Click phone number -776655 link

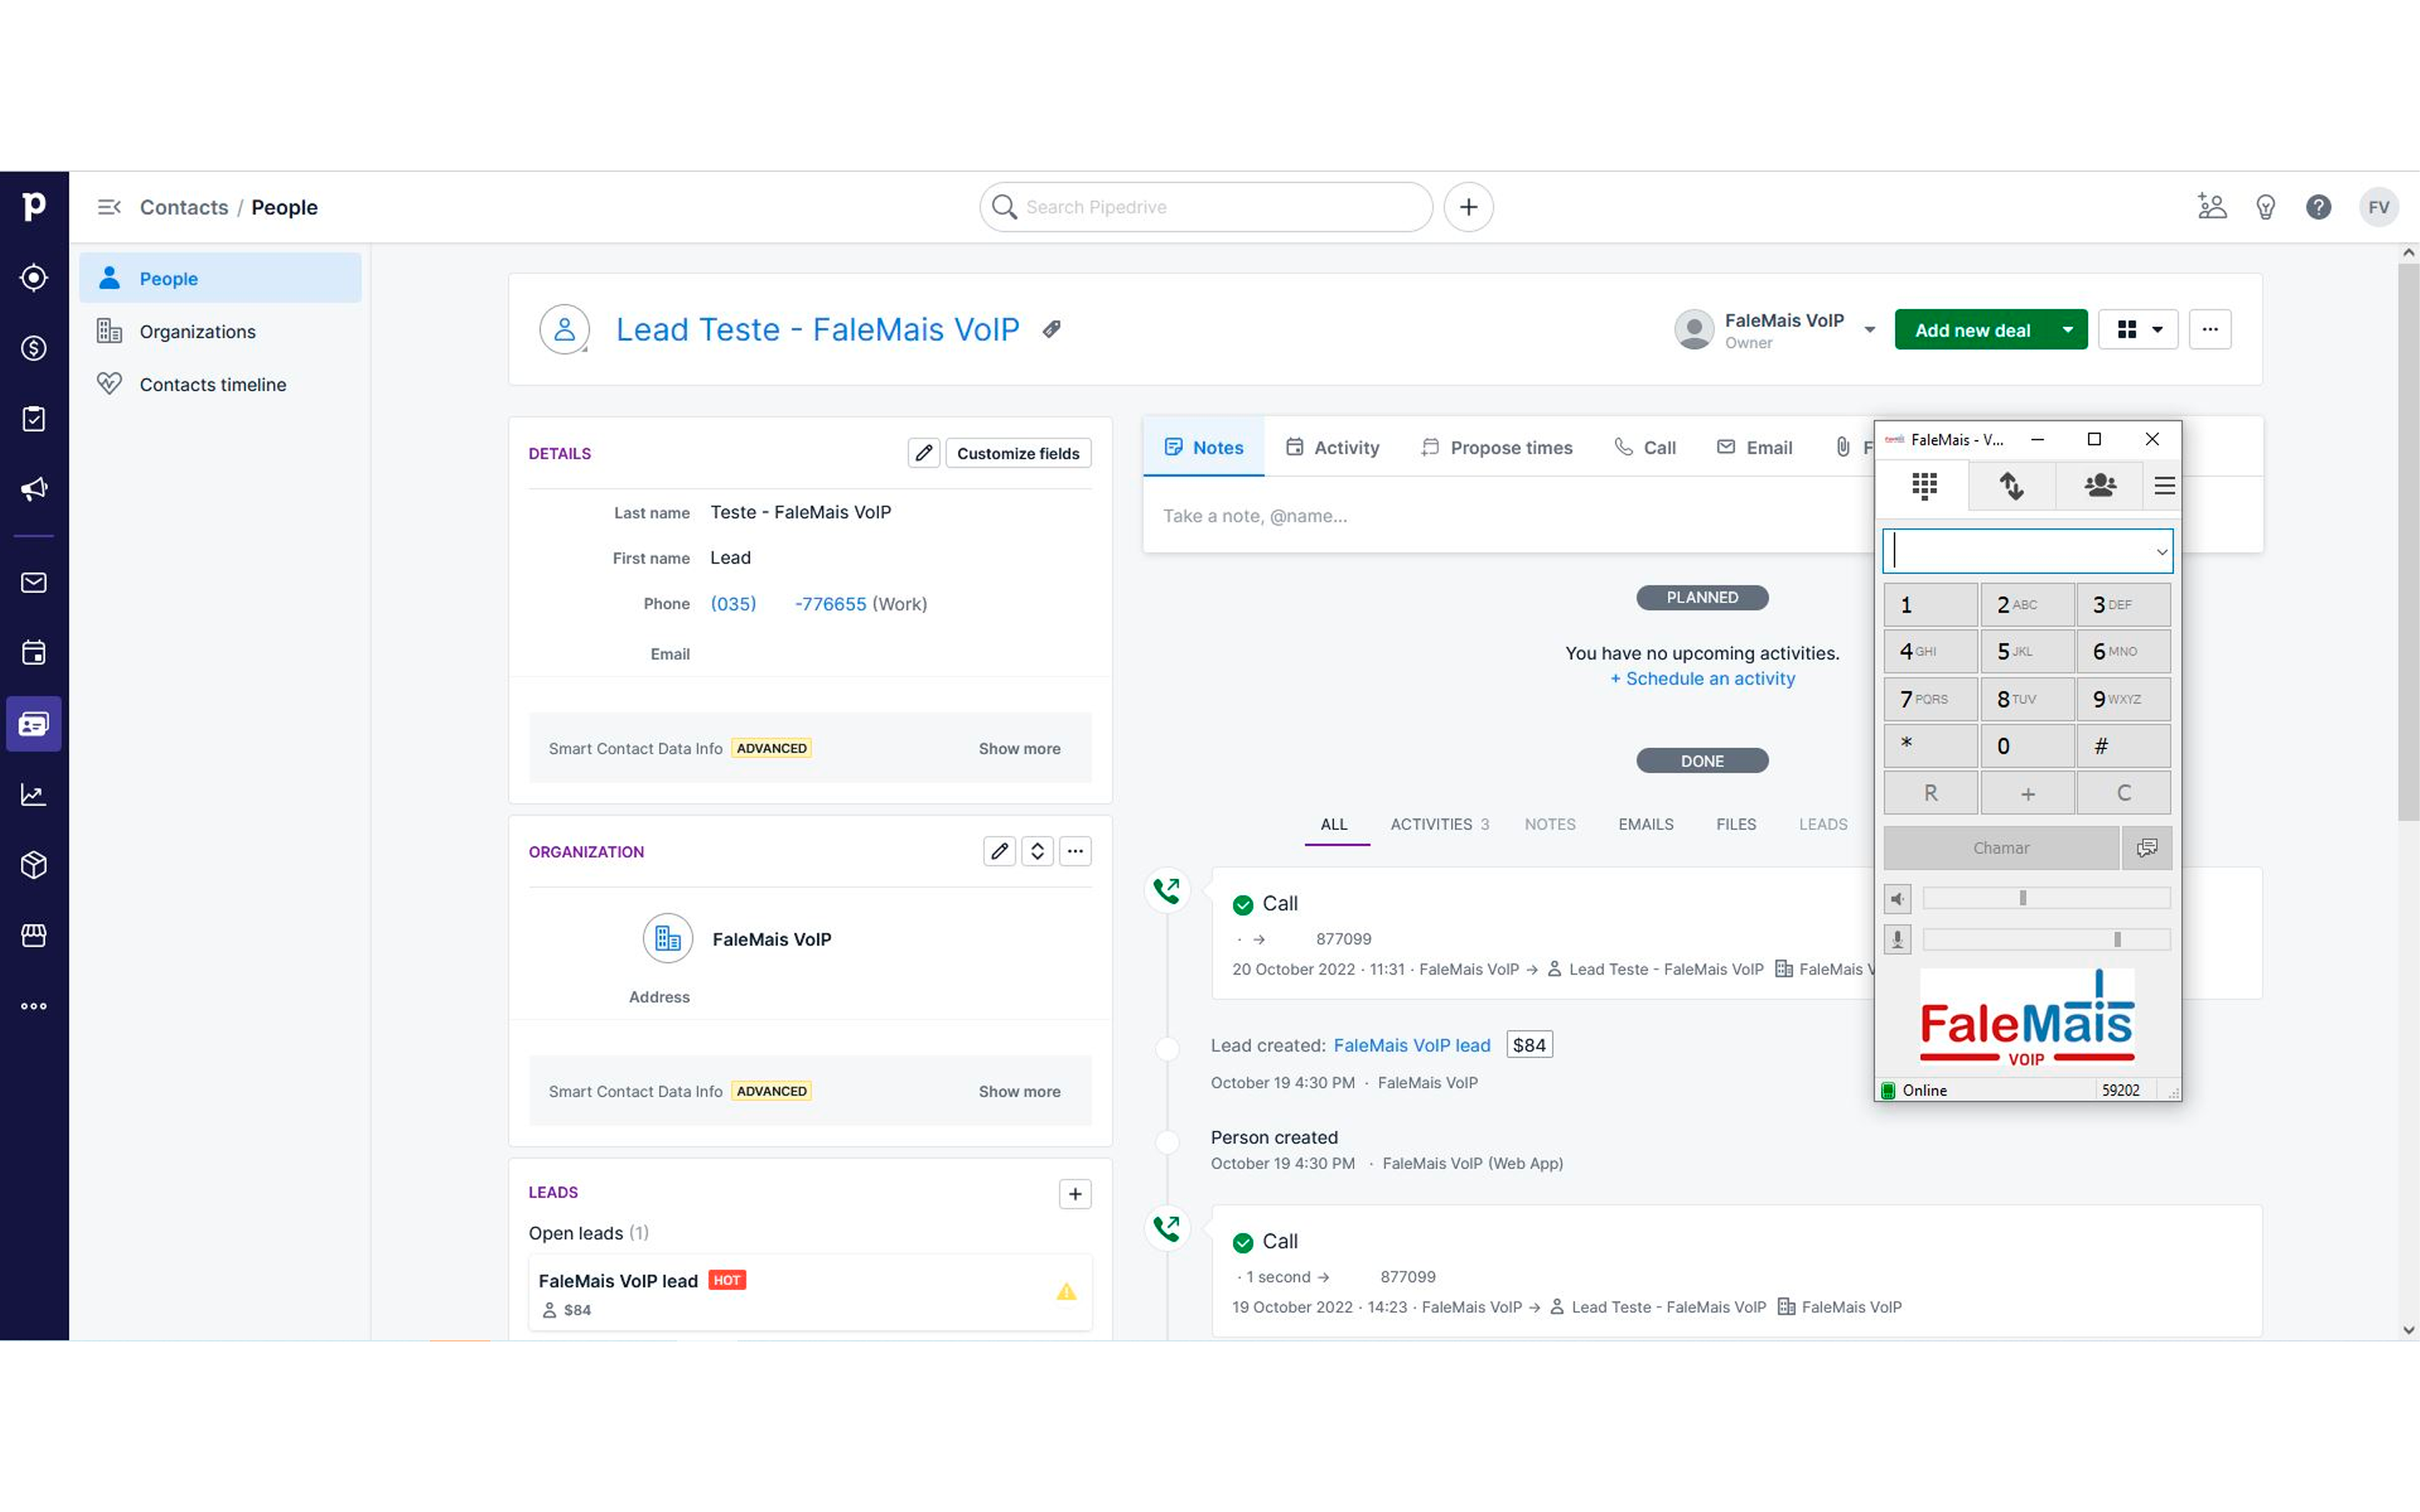click(830, 604)
